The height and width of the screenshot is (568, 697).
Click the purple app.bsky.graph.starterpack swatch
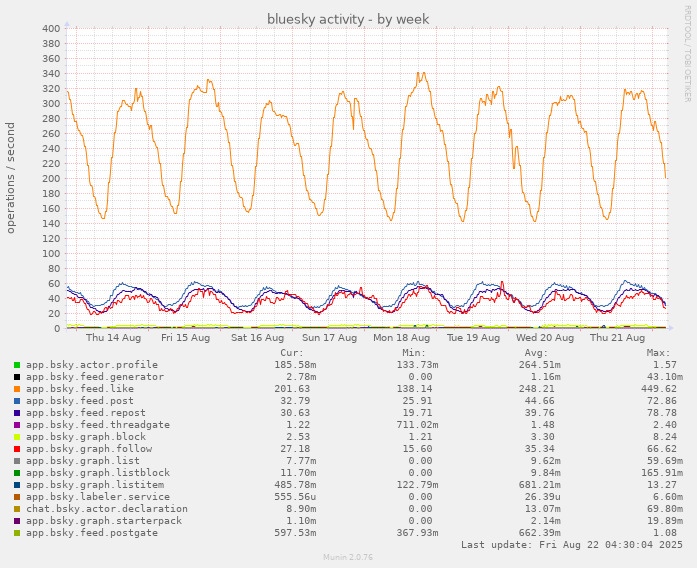[x=17, y=521]
